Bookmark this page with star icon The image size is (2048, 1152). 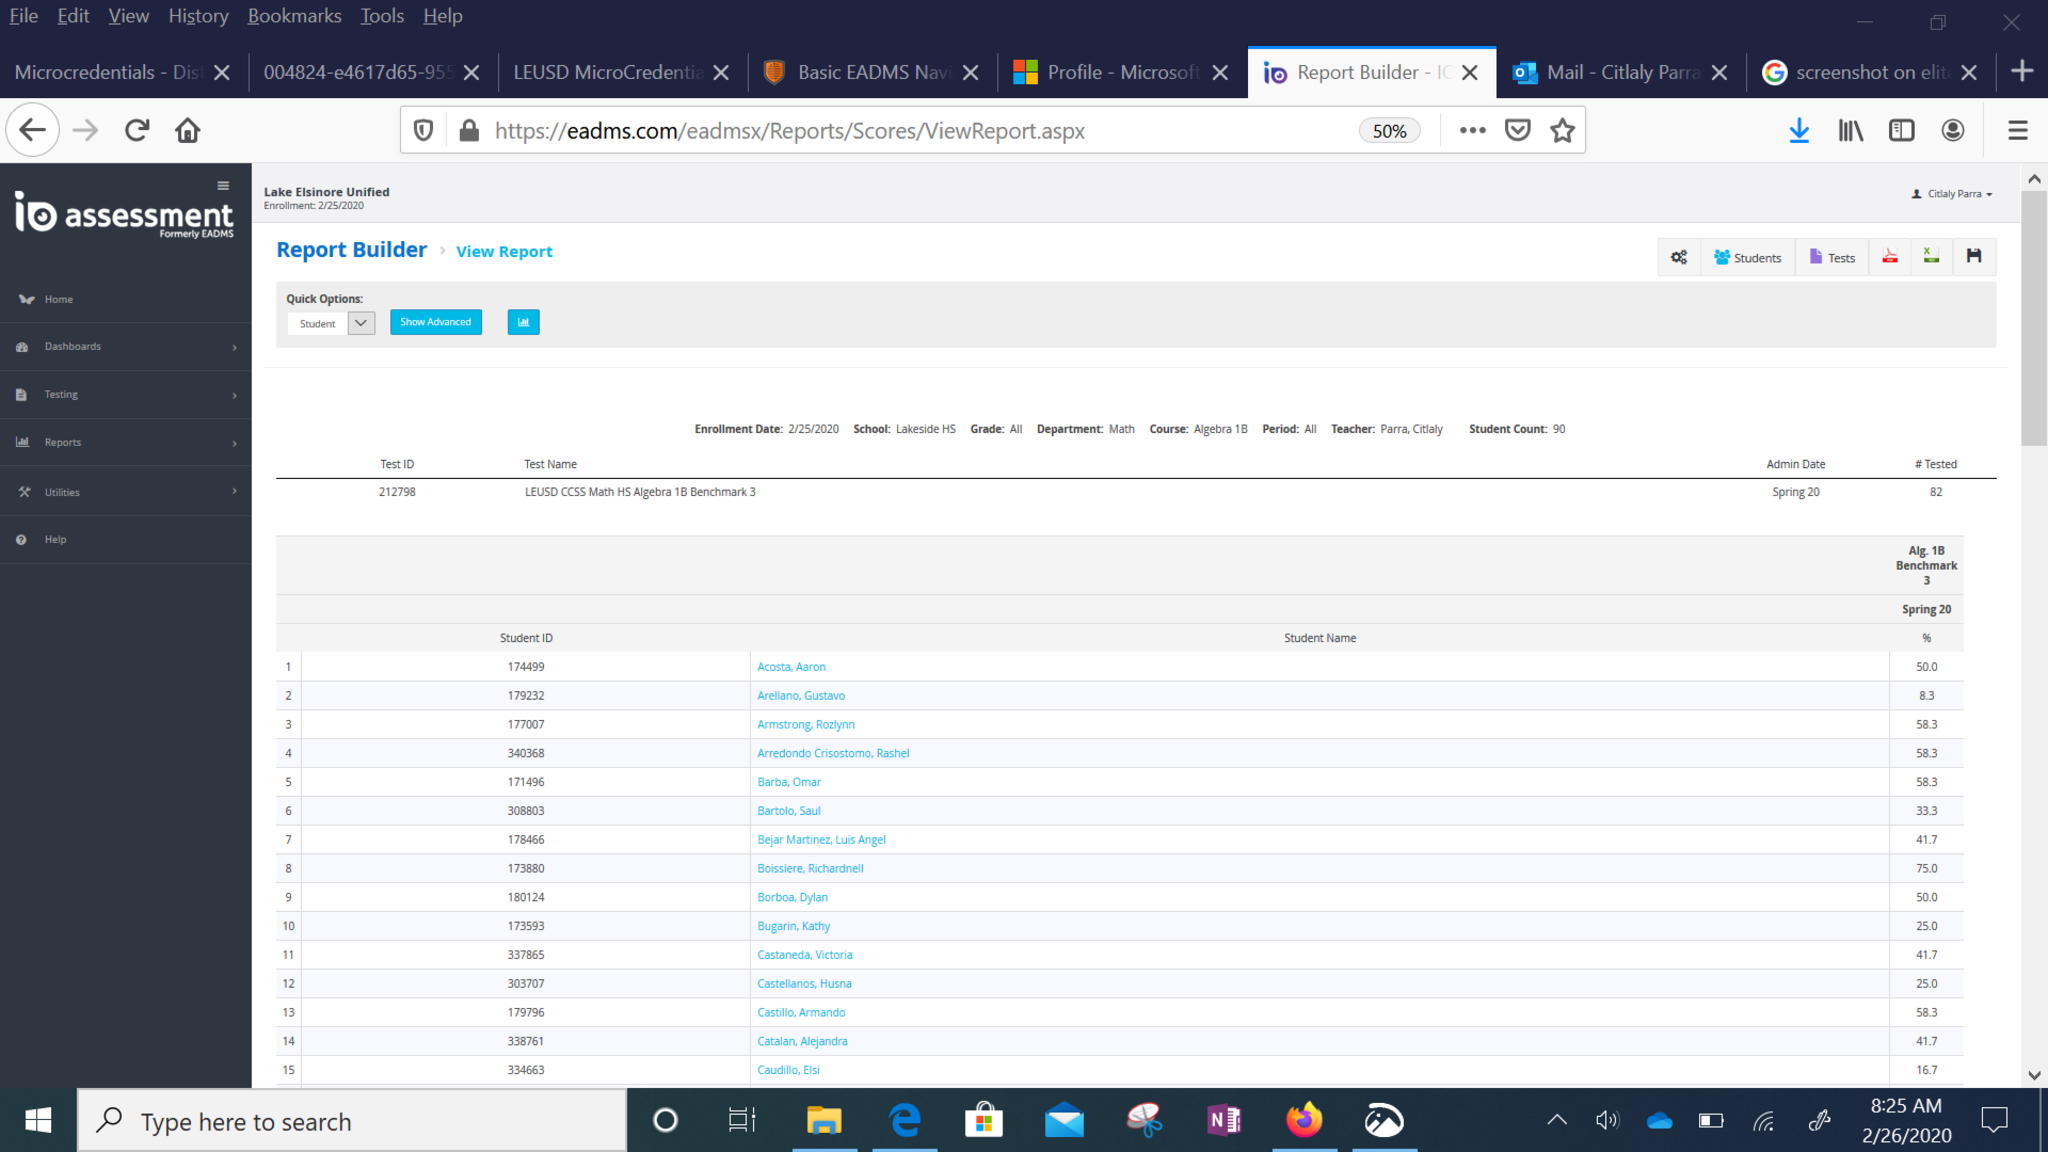coord(1562,131)
